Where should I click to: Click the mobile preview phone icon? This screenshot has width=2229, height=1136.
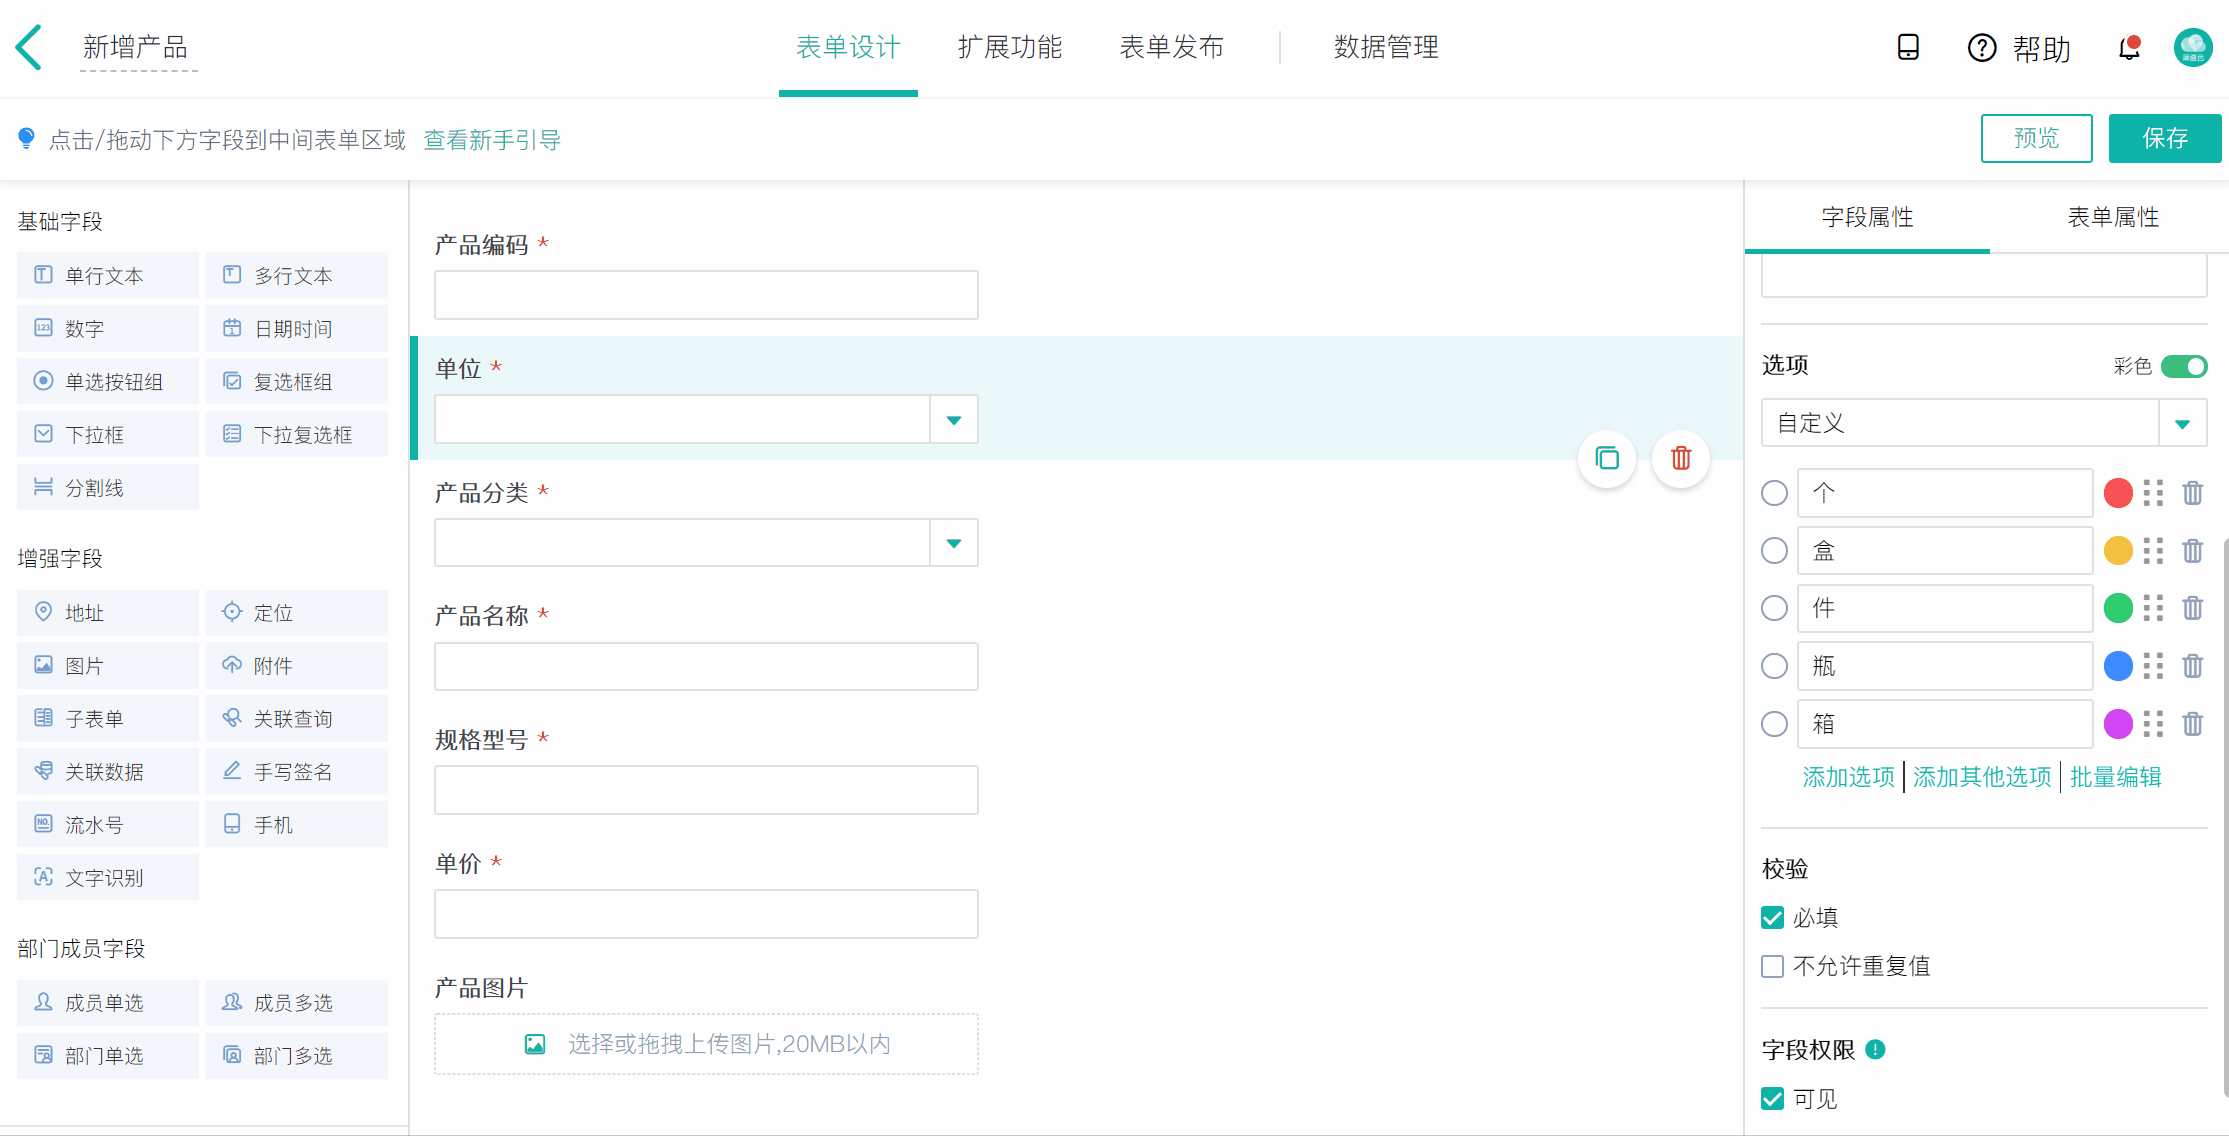click(1908, 47)
